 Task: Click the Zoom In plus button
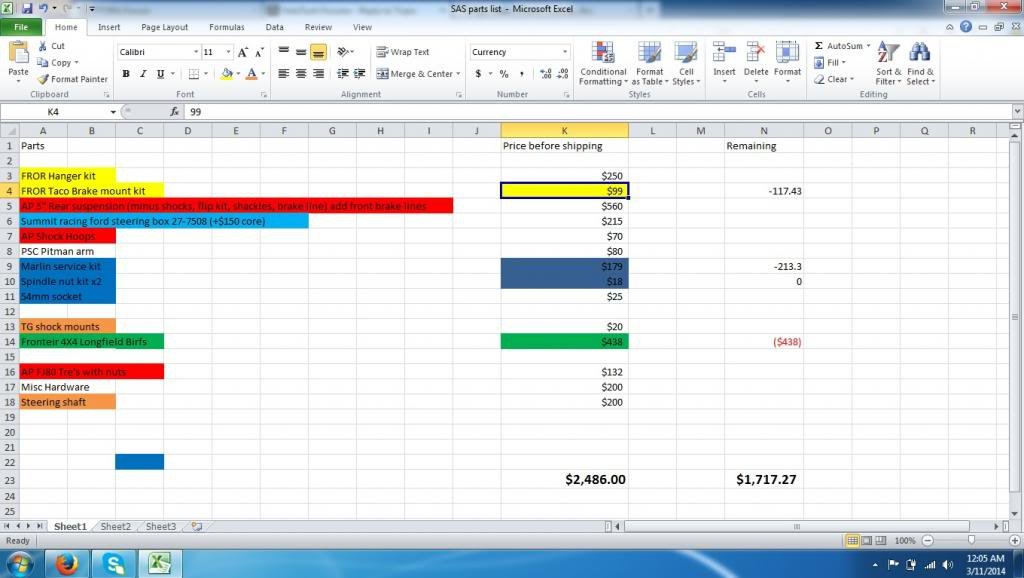point(1014,541)
